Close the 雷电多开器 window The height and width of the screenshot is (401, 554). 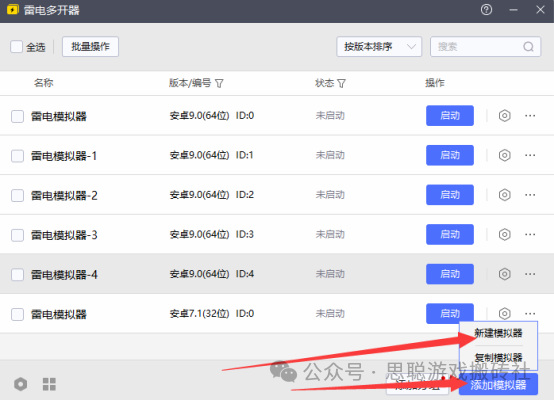tap(540, 10)
